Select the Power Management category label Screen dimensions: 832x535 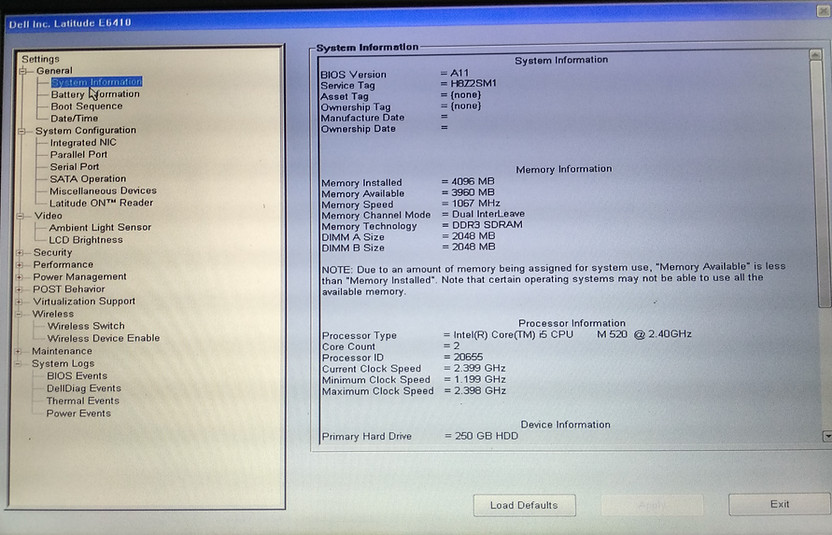click(x=80, y=277)
